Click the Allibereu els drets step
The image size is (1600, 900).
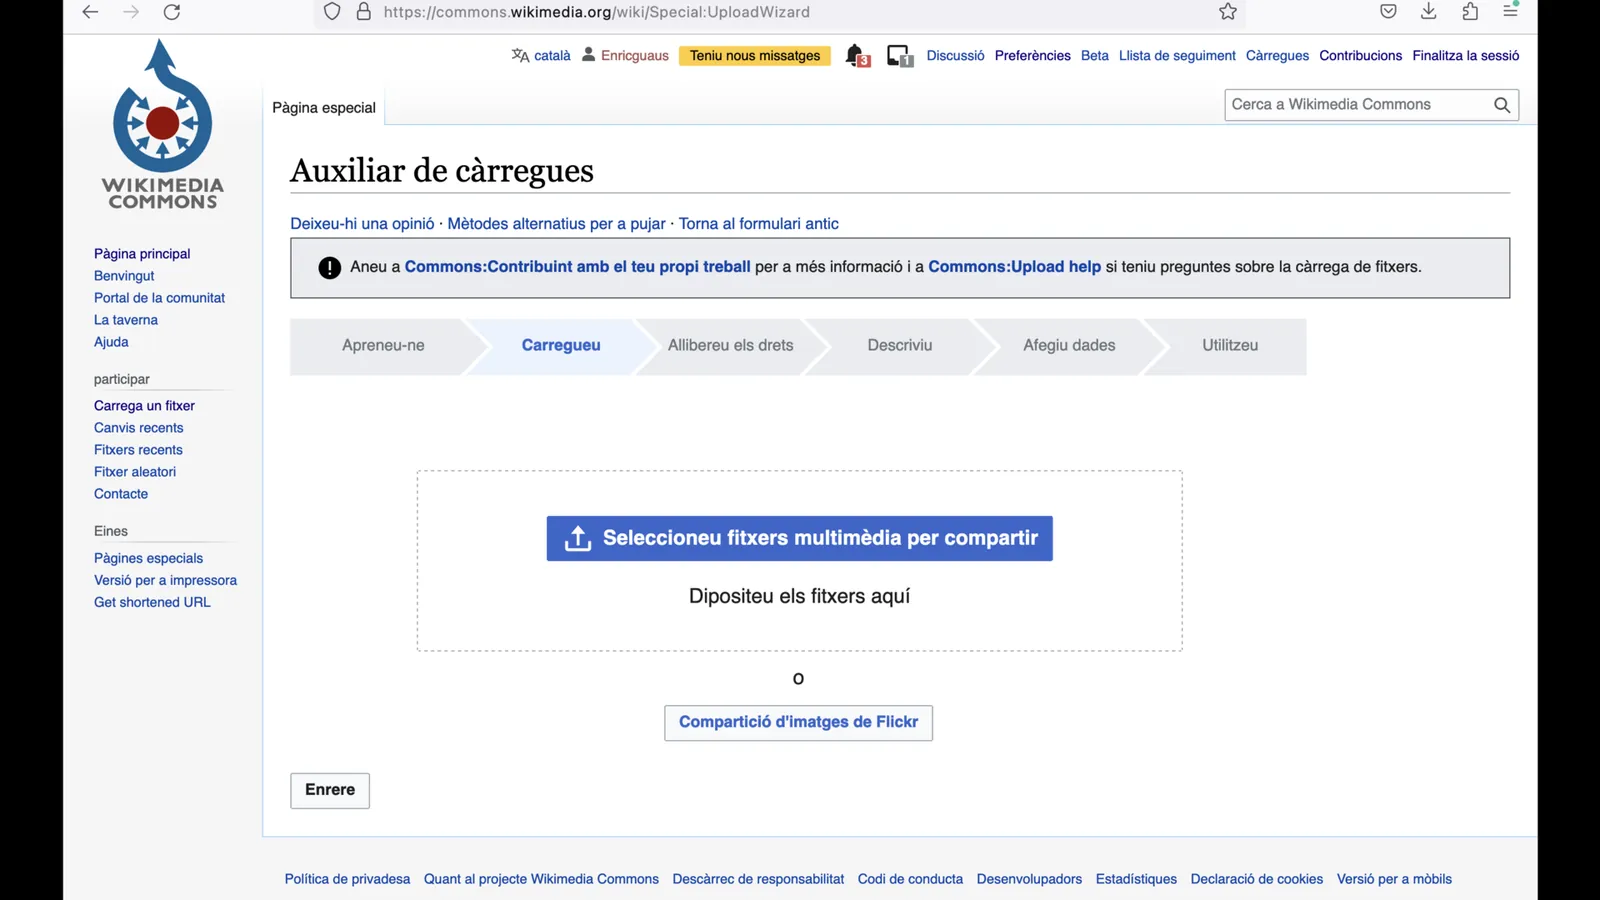pyautogui.click(x=730, y=346)
